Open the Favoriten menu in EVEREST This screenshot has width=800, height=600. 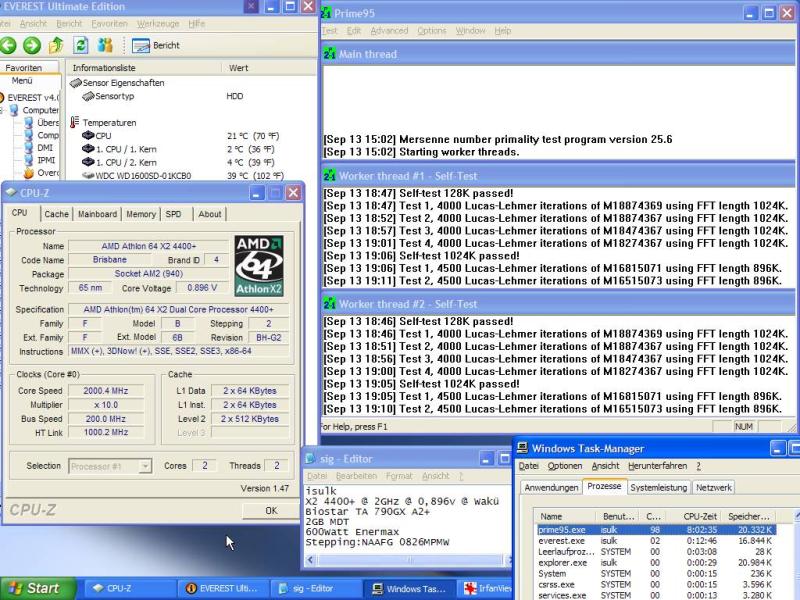coord(110,23)
